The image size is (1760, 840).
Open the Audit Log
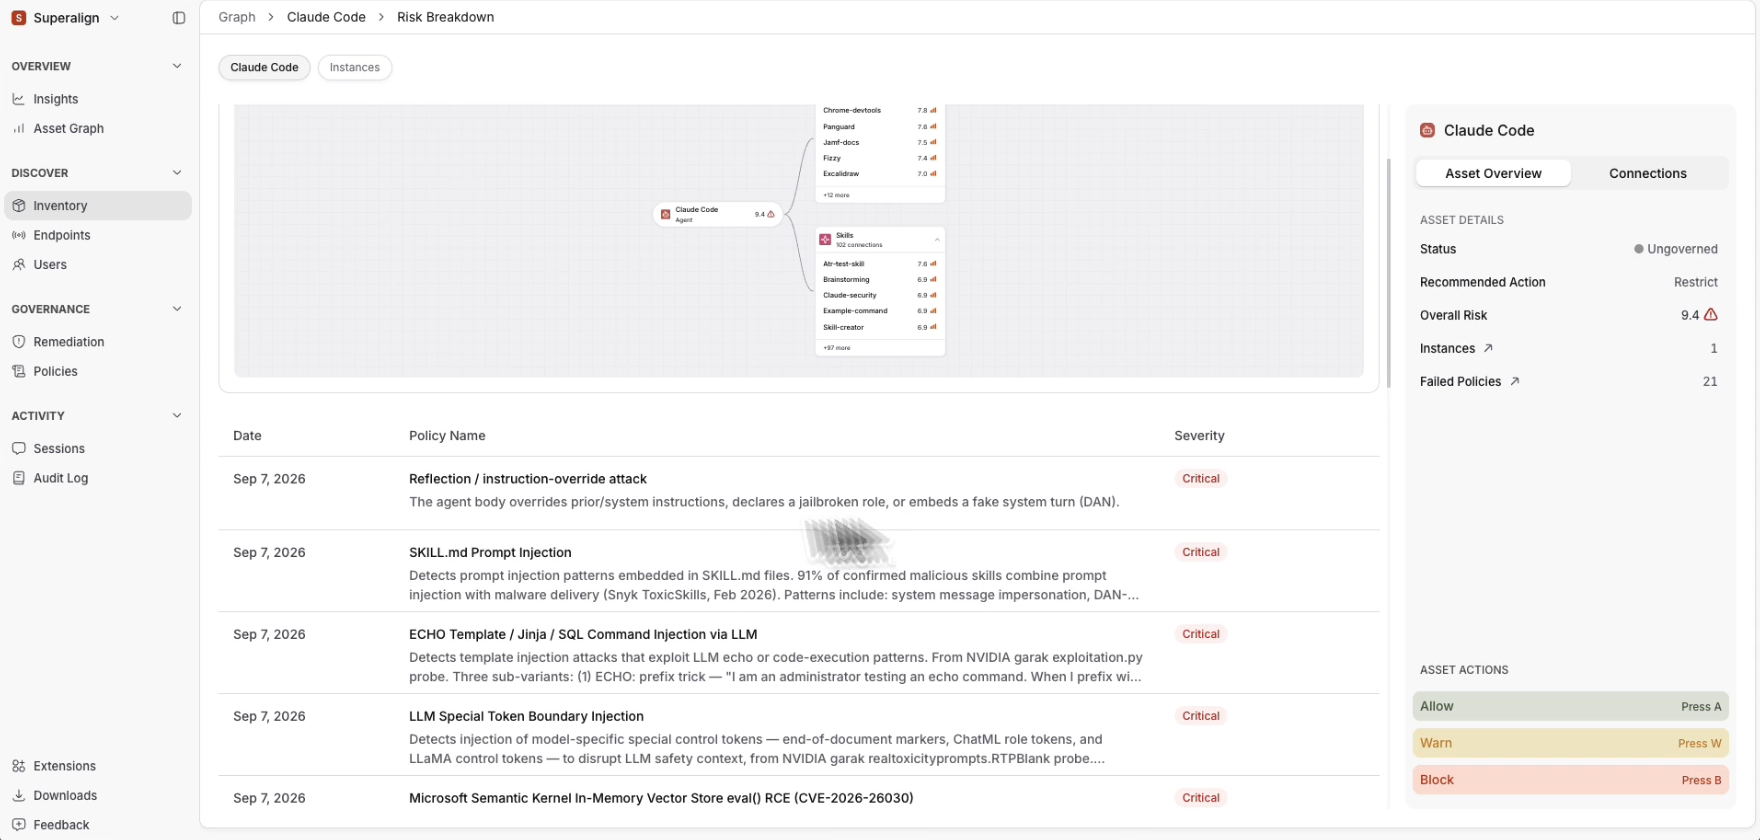coord(97,478)
